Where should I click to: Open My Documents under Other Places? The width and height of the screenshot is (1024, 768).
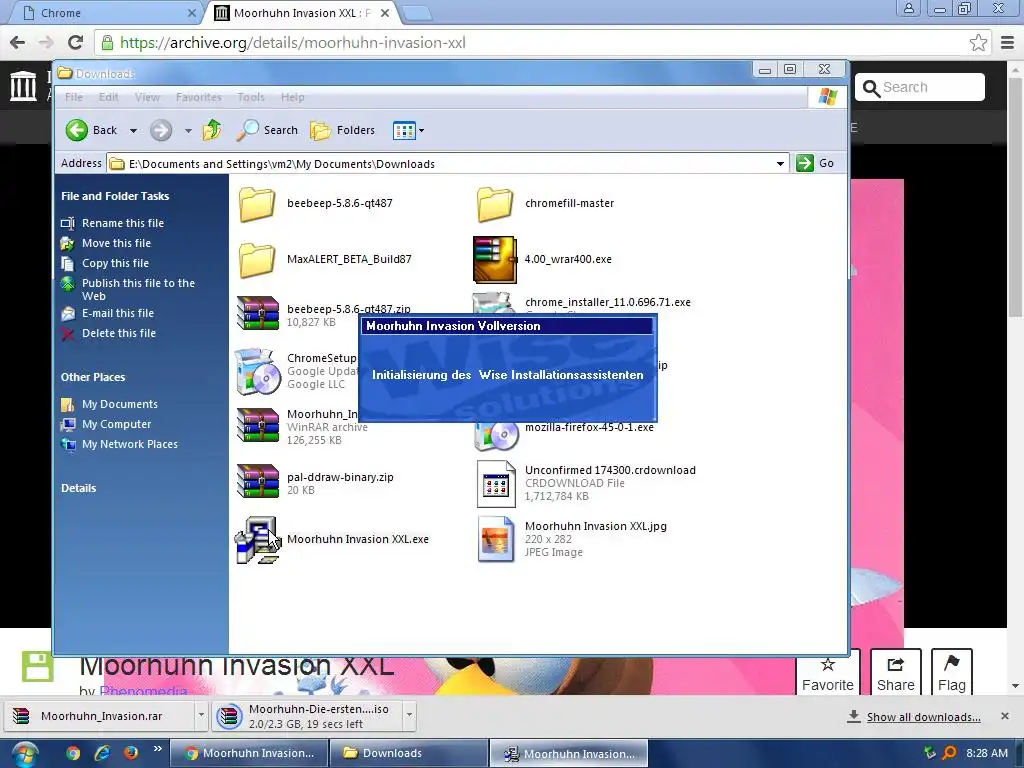click(x=120, y=404)
